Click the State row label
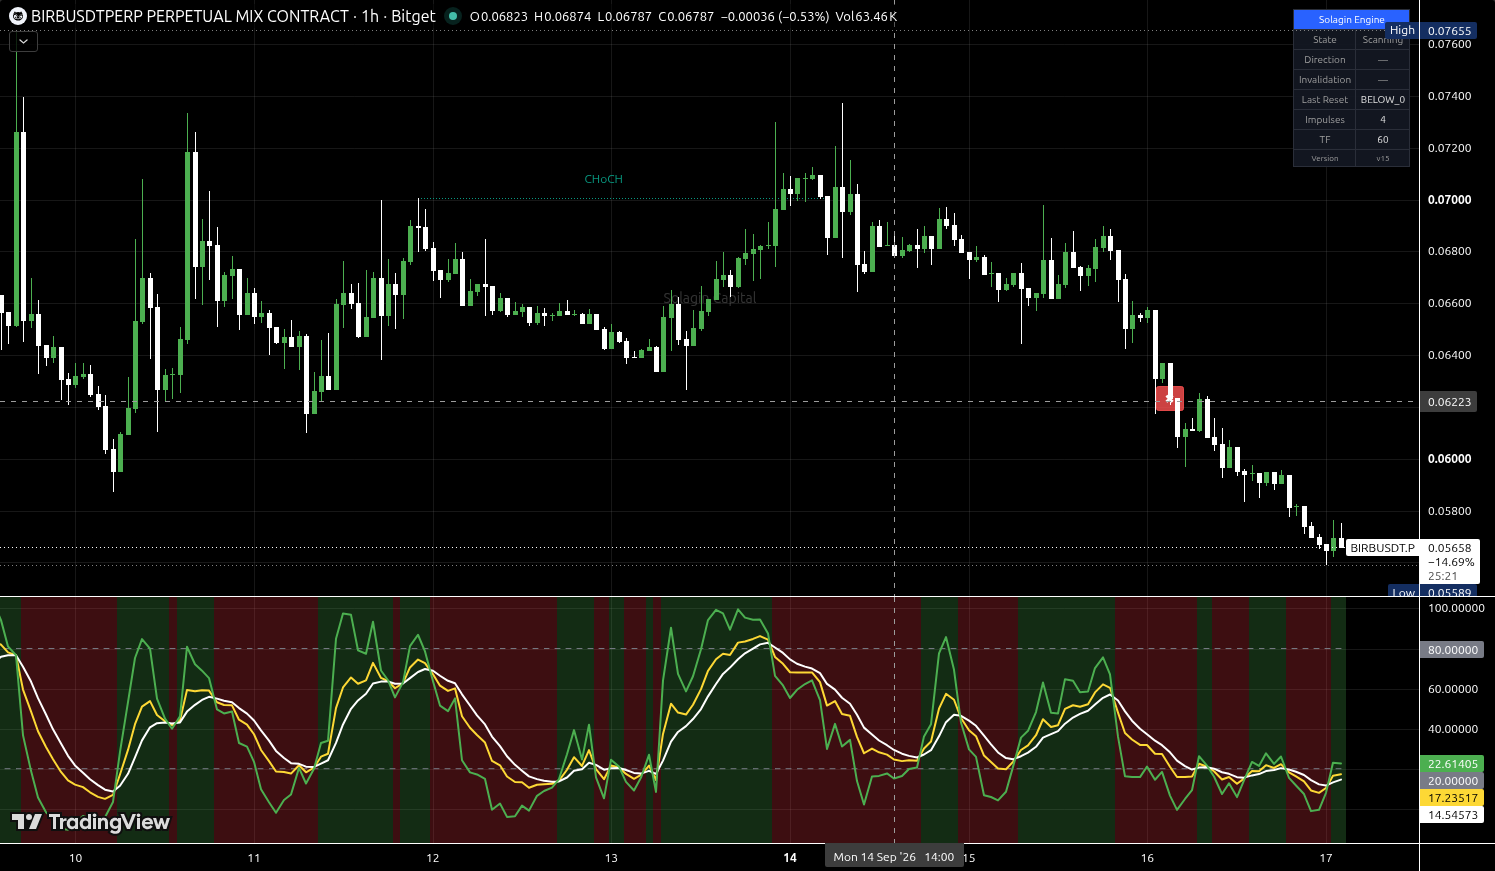Screen dimensions: 1495x871 1324,40
